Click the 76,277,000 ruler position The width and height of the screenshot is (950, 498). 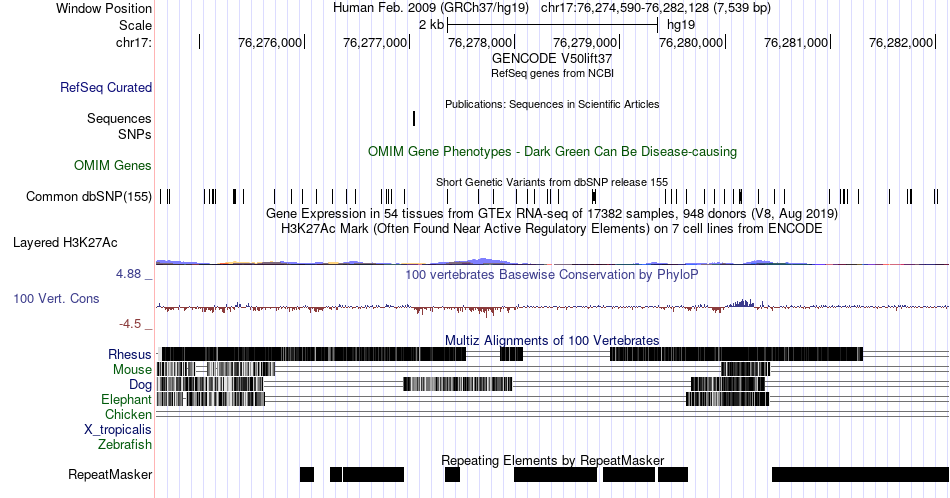coord(375,42)
